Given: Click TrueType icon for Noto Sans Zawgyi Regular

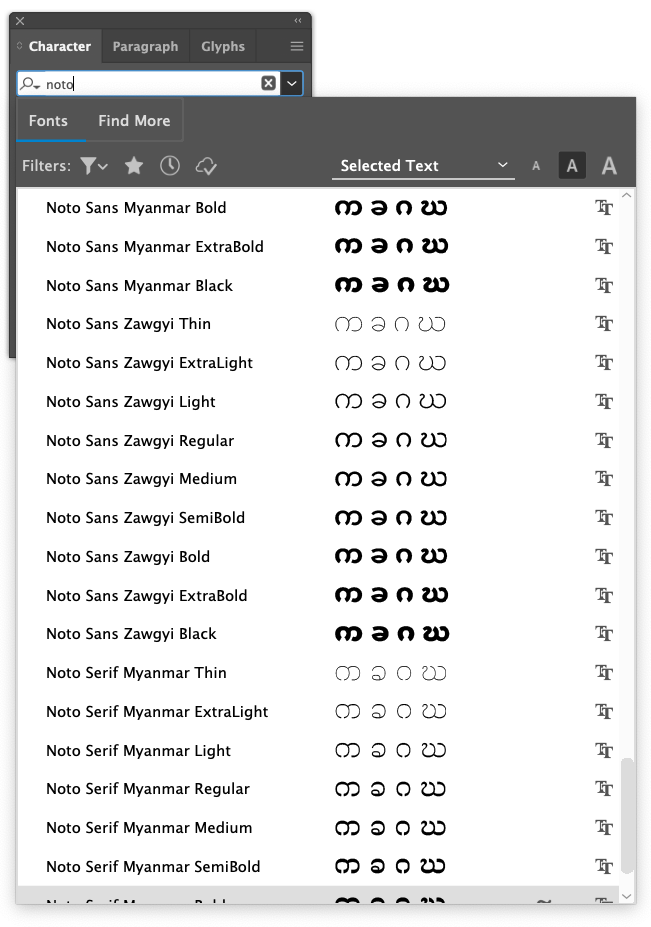Looking at the screenshot, I should 604,440.
